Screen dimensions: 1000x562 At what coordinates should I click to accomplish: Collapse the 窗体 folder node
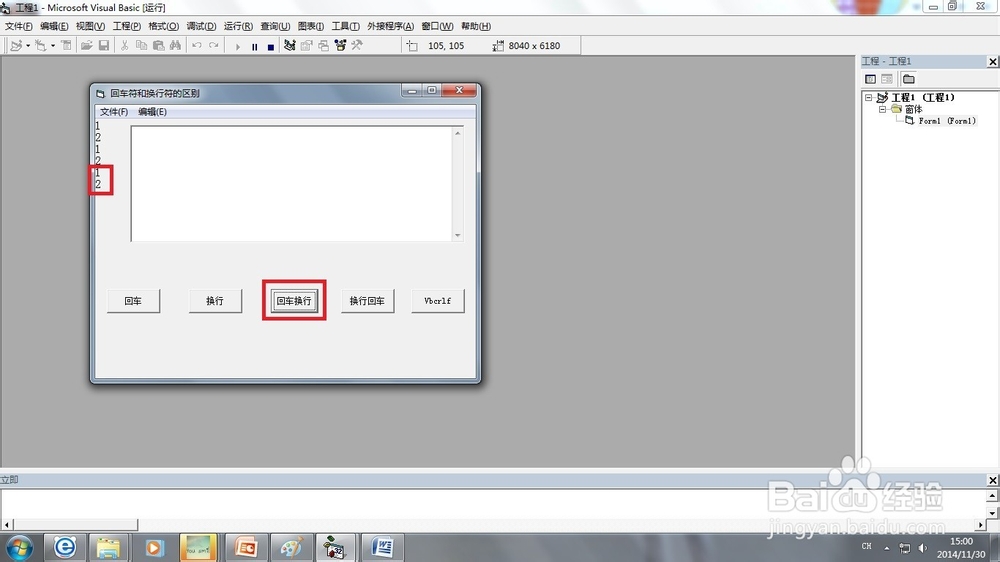(x=883, y=109)
